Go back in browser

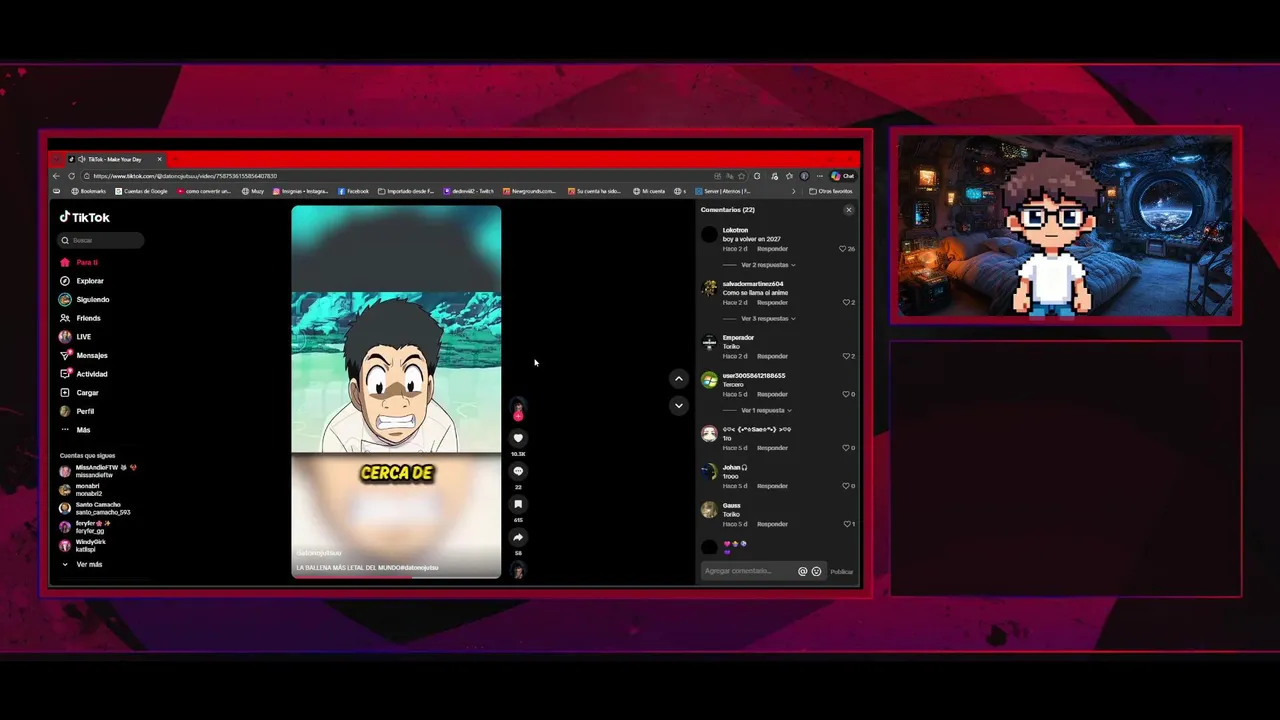pyautogui.click(x=56, y=176)
